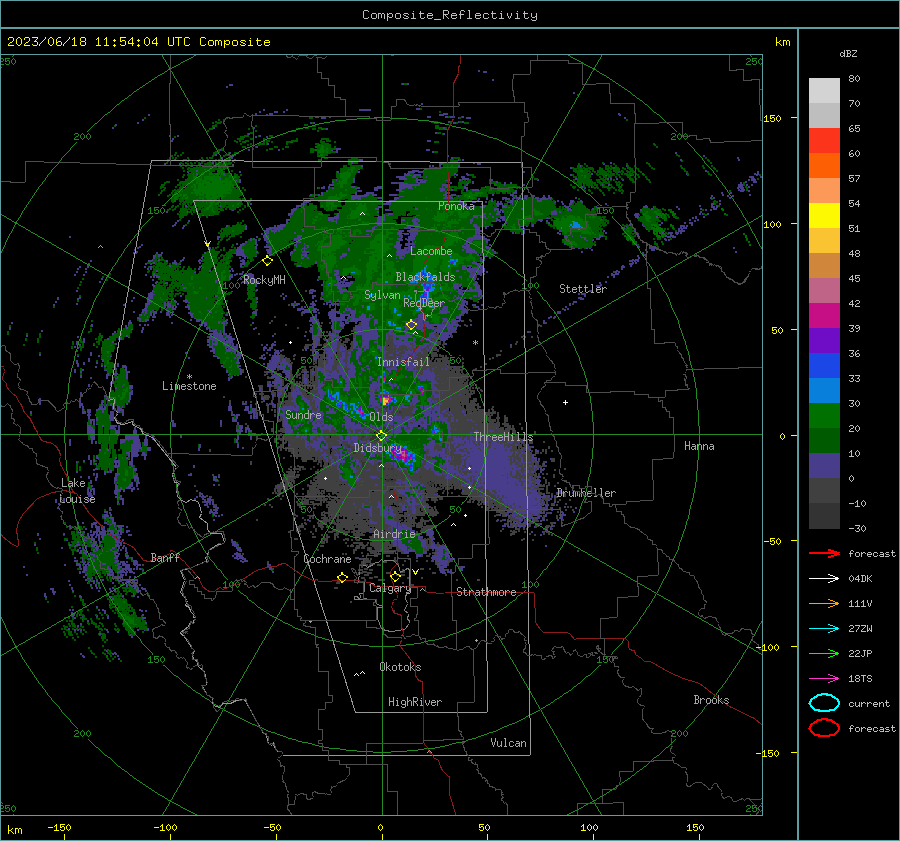Click the Lake Louise label
Viewport: 900px width, 841px height.
77,491
